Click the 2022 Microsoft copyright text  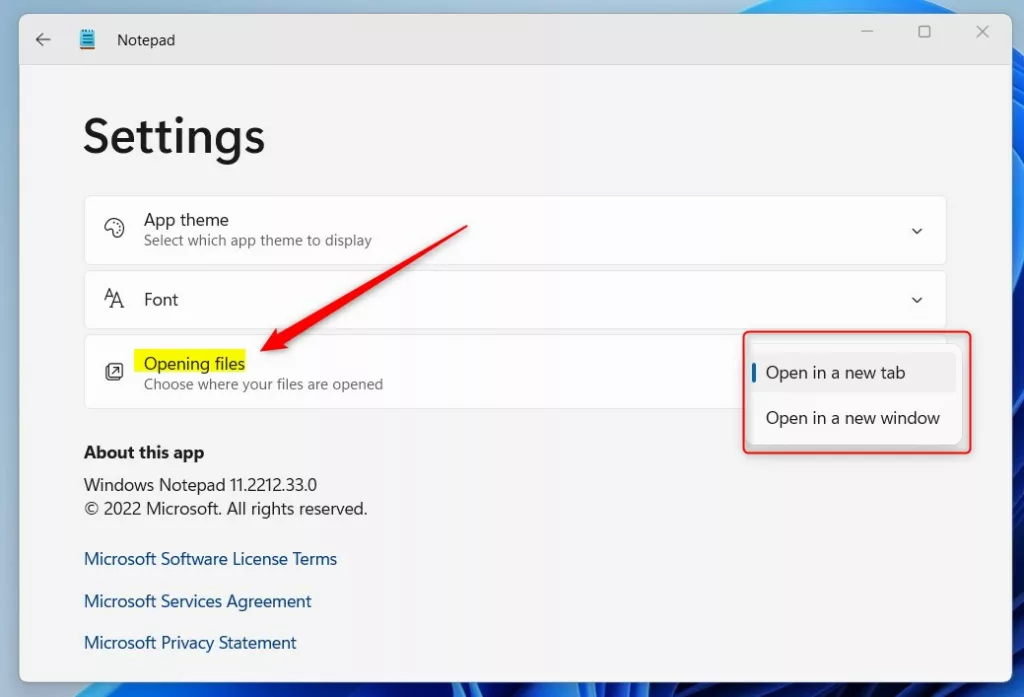(x=225, y=509)
